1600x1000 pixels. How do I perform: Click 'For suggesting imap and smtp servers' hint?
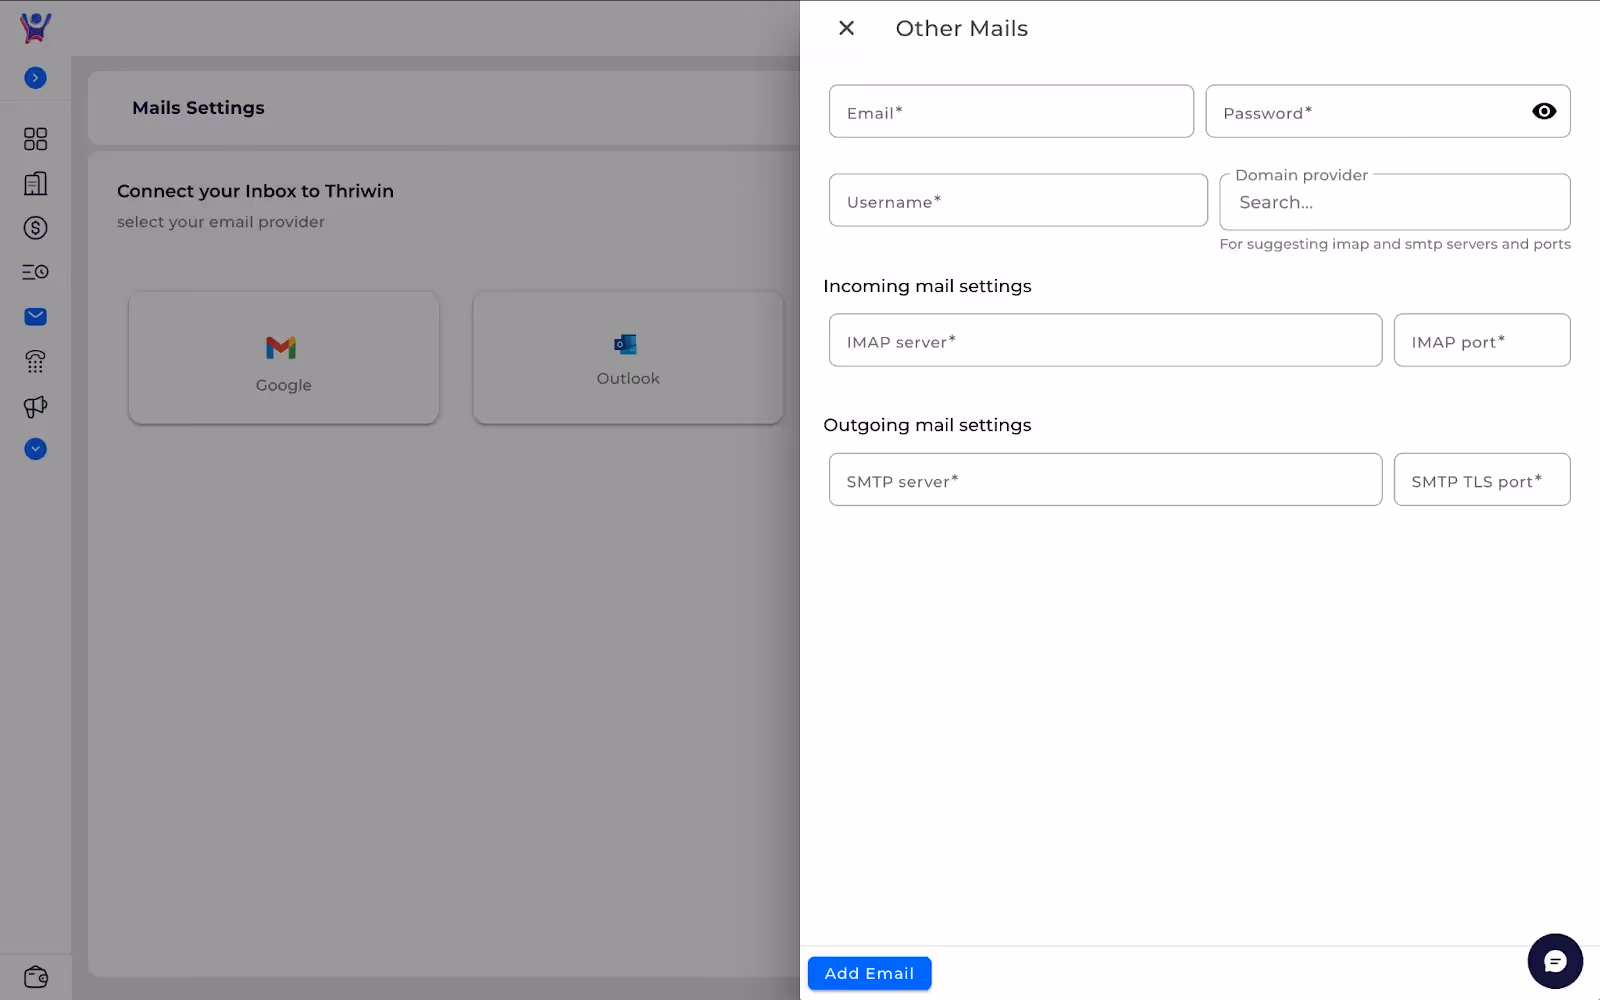pos(1395,244)
